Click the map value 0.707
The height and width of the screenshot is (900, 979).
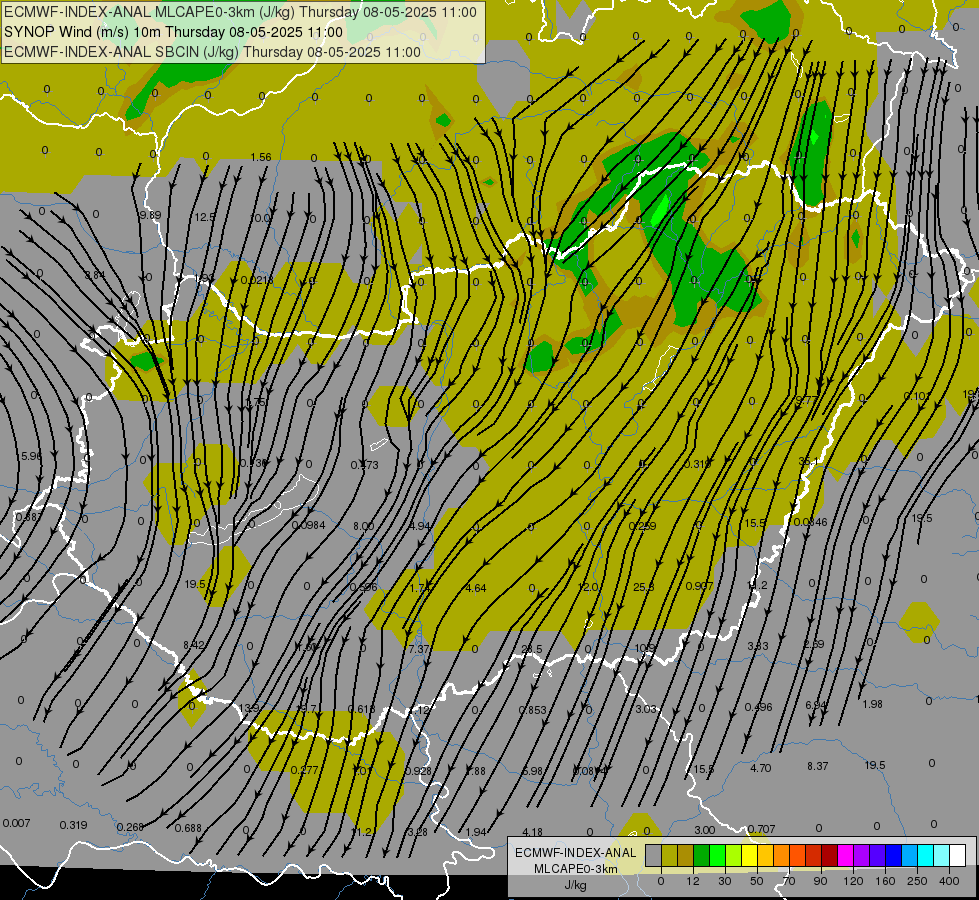[761, 829]
